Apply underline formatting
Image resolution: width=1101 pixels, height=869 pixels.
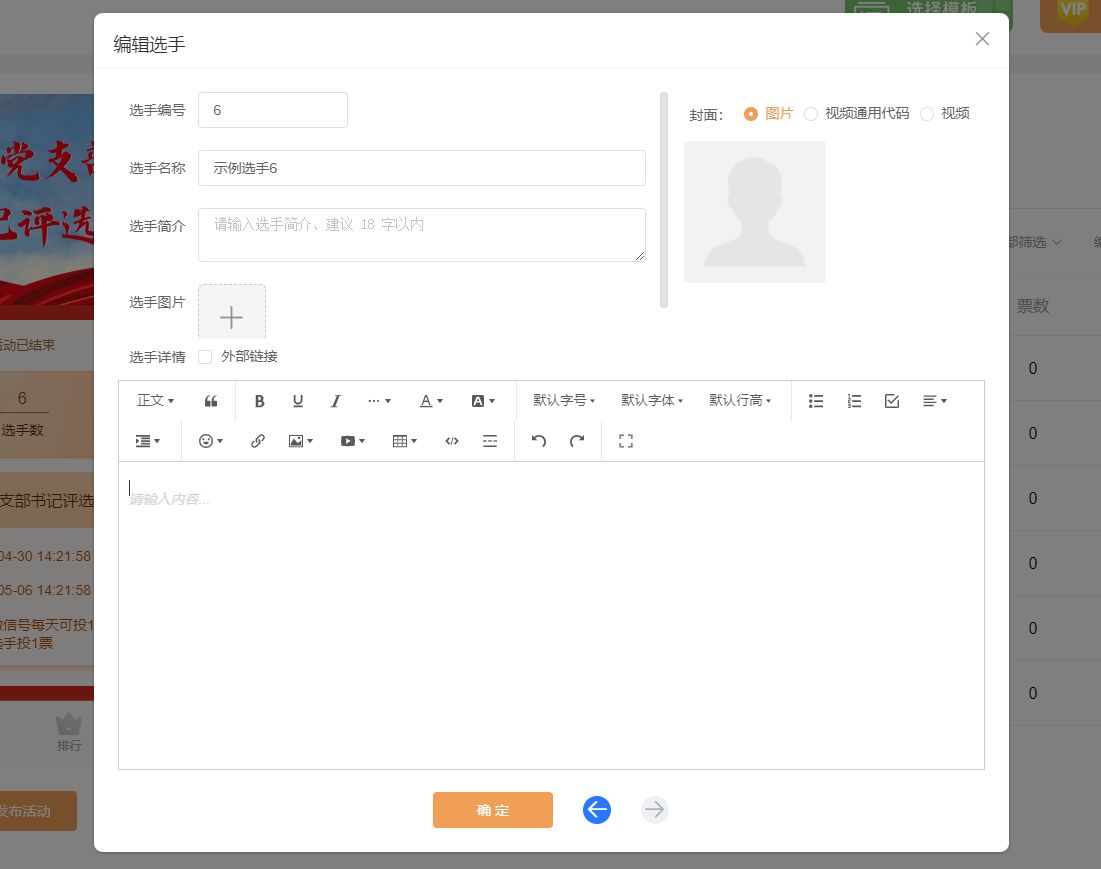coord(297,401)
